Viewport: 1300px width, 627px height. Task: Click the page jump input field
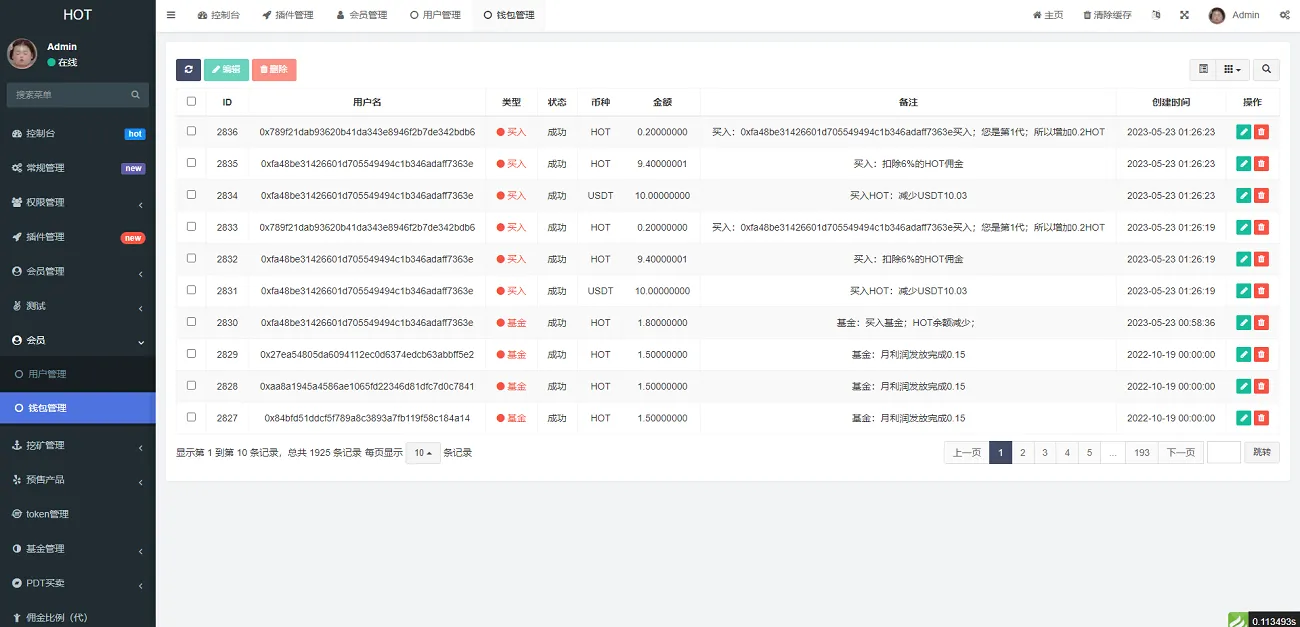(1224, 452)
